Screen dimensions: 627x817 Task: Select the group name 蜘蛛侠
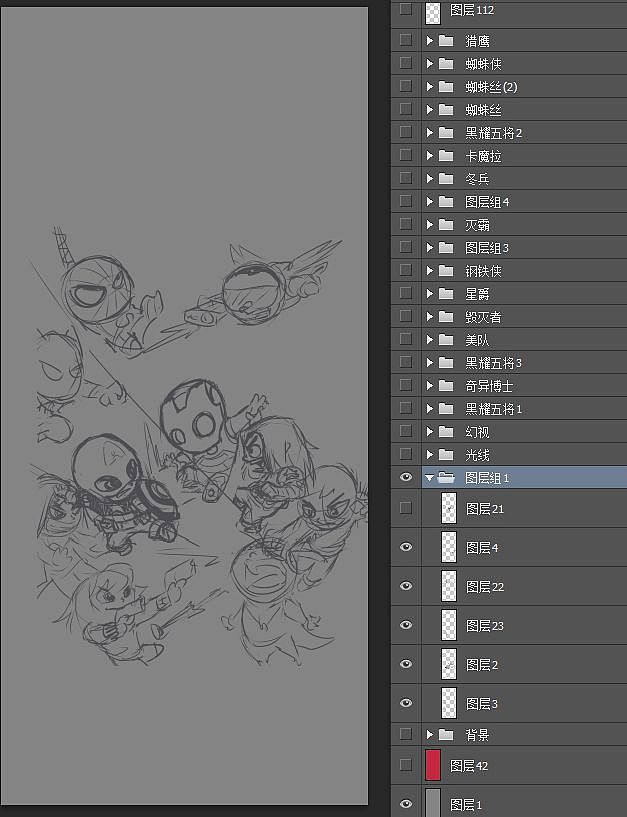(483, 64)
